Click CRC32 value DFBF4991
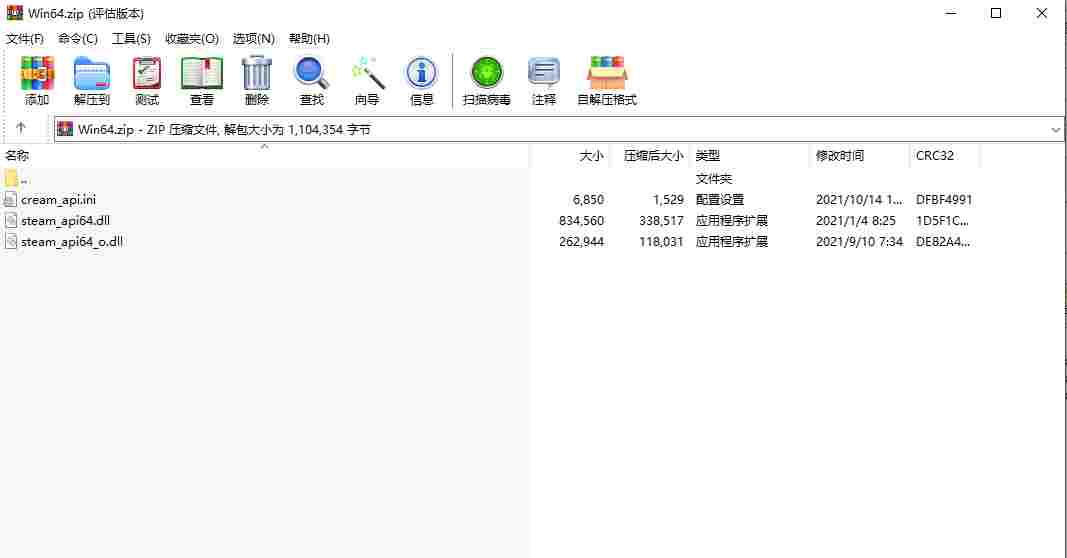Screen dimensions: 1067x558 [944, 200]
